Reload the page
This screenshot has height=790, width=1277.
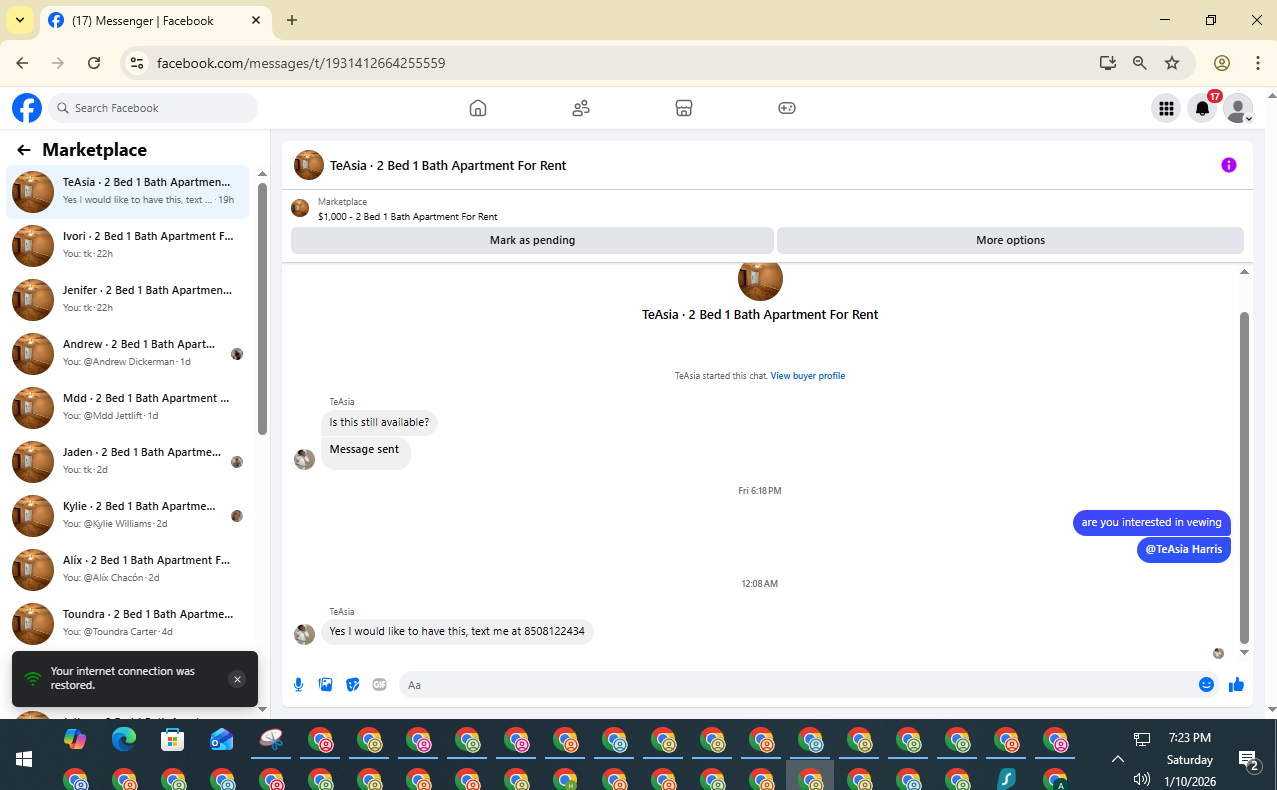(94, 63)
